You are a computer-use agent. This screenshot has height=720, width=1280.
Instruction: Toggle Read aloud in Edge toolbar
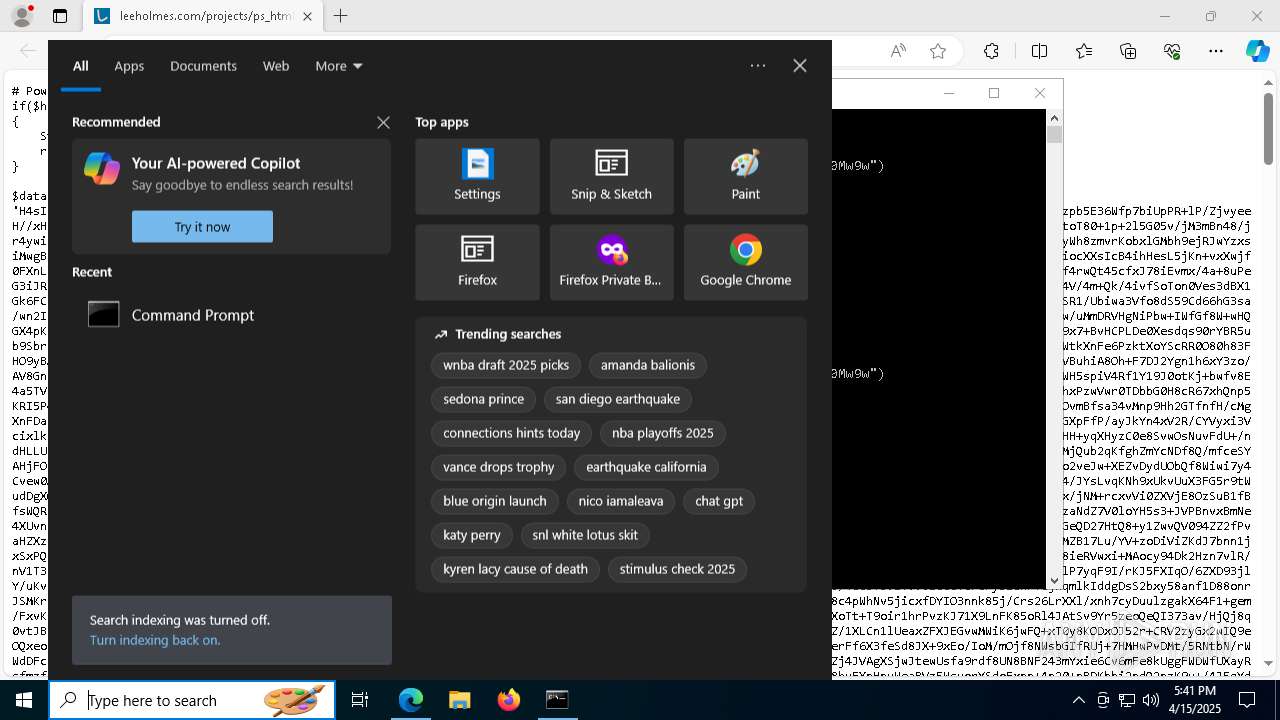[898, 51]
